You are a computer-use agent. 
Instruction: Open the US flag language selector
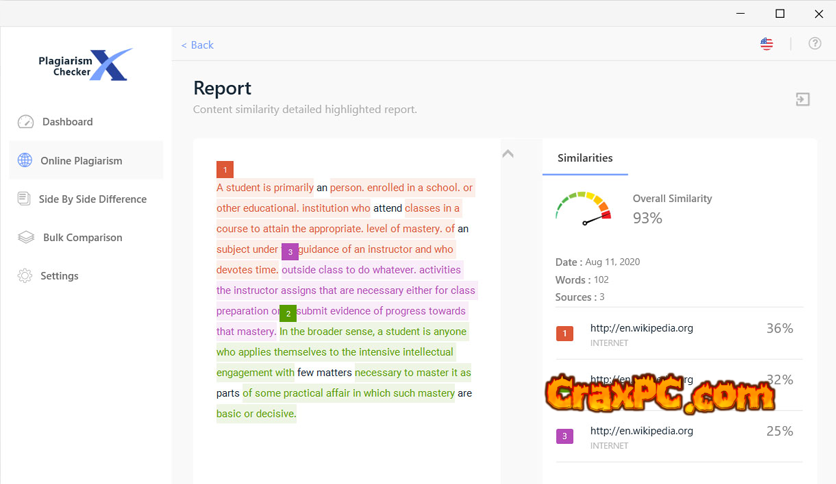pyautogui.click(x=767, y=44)
